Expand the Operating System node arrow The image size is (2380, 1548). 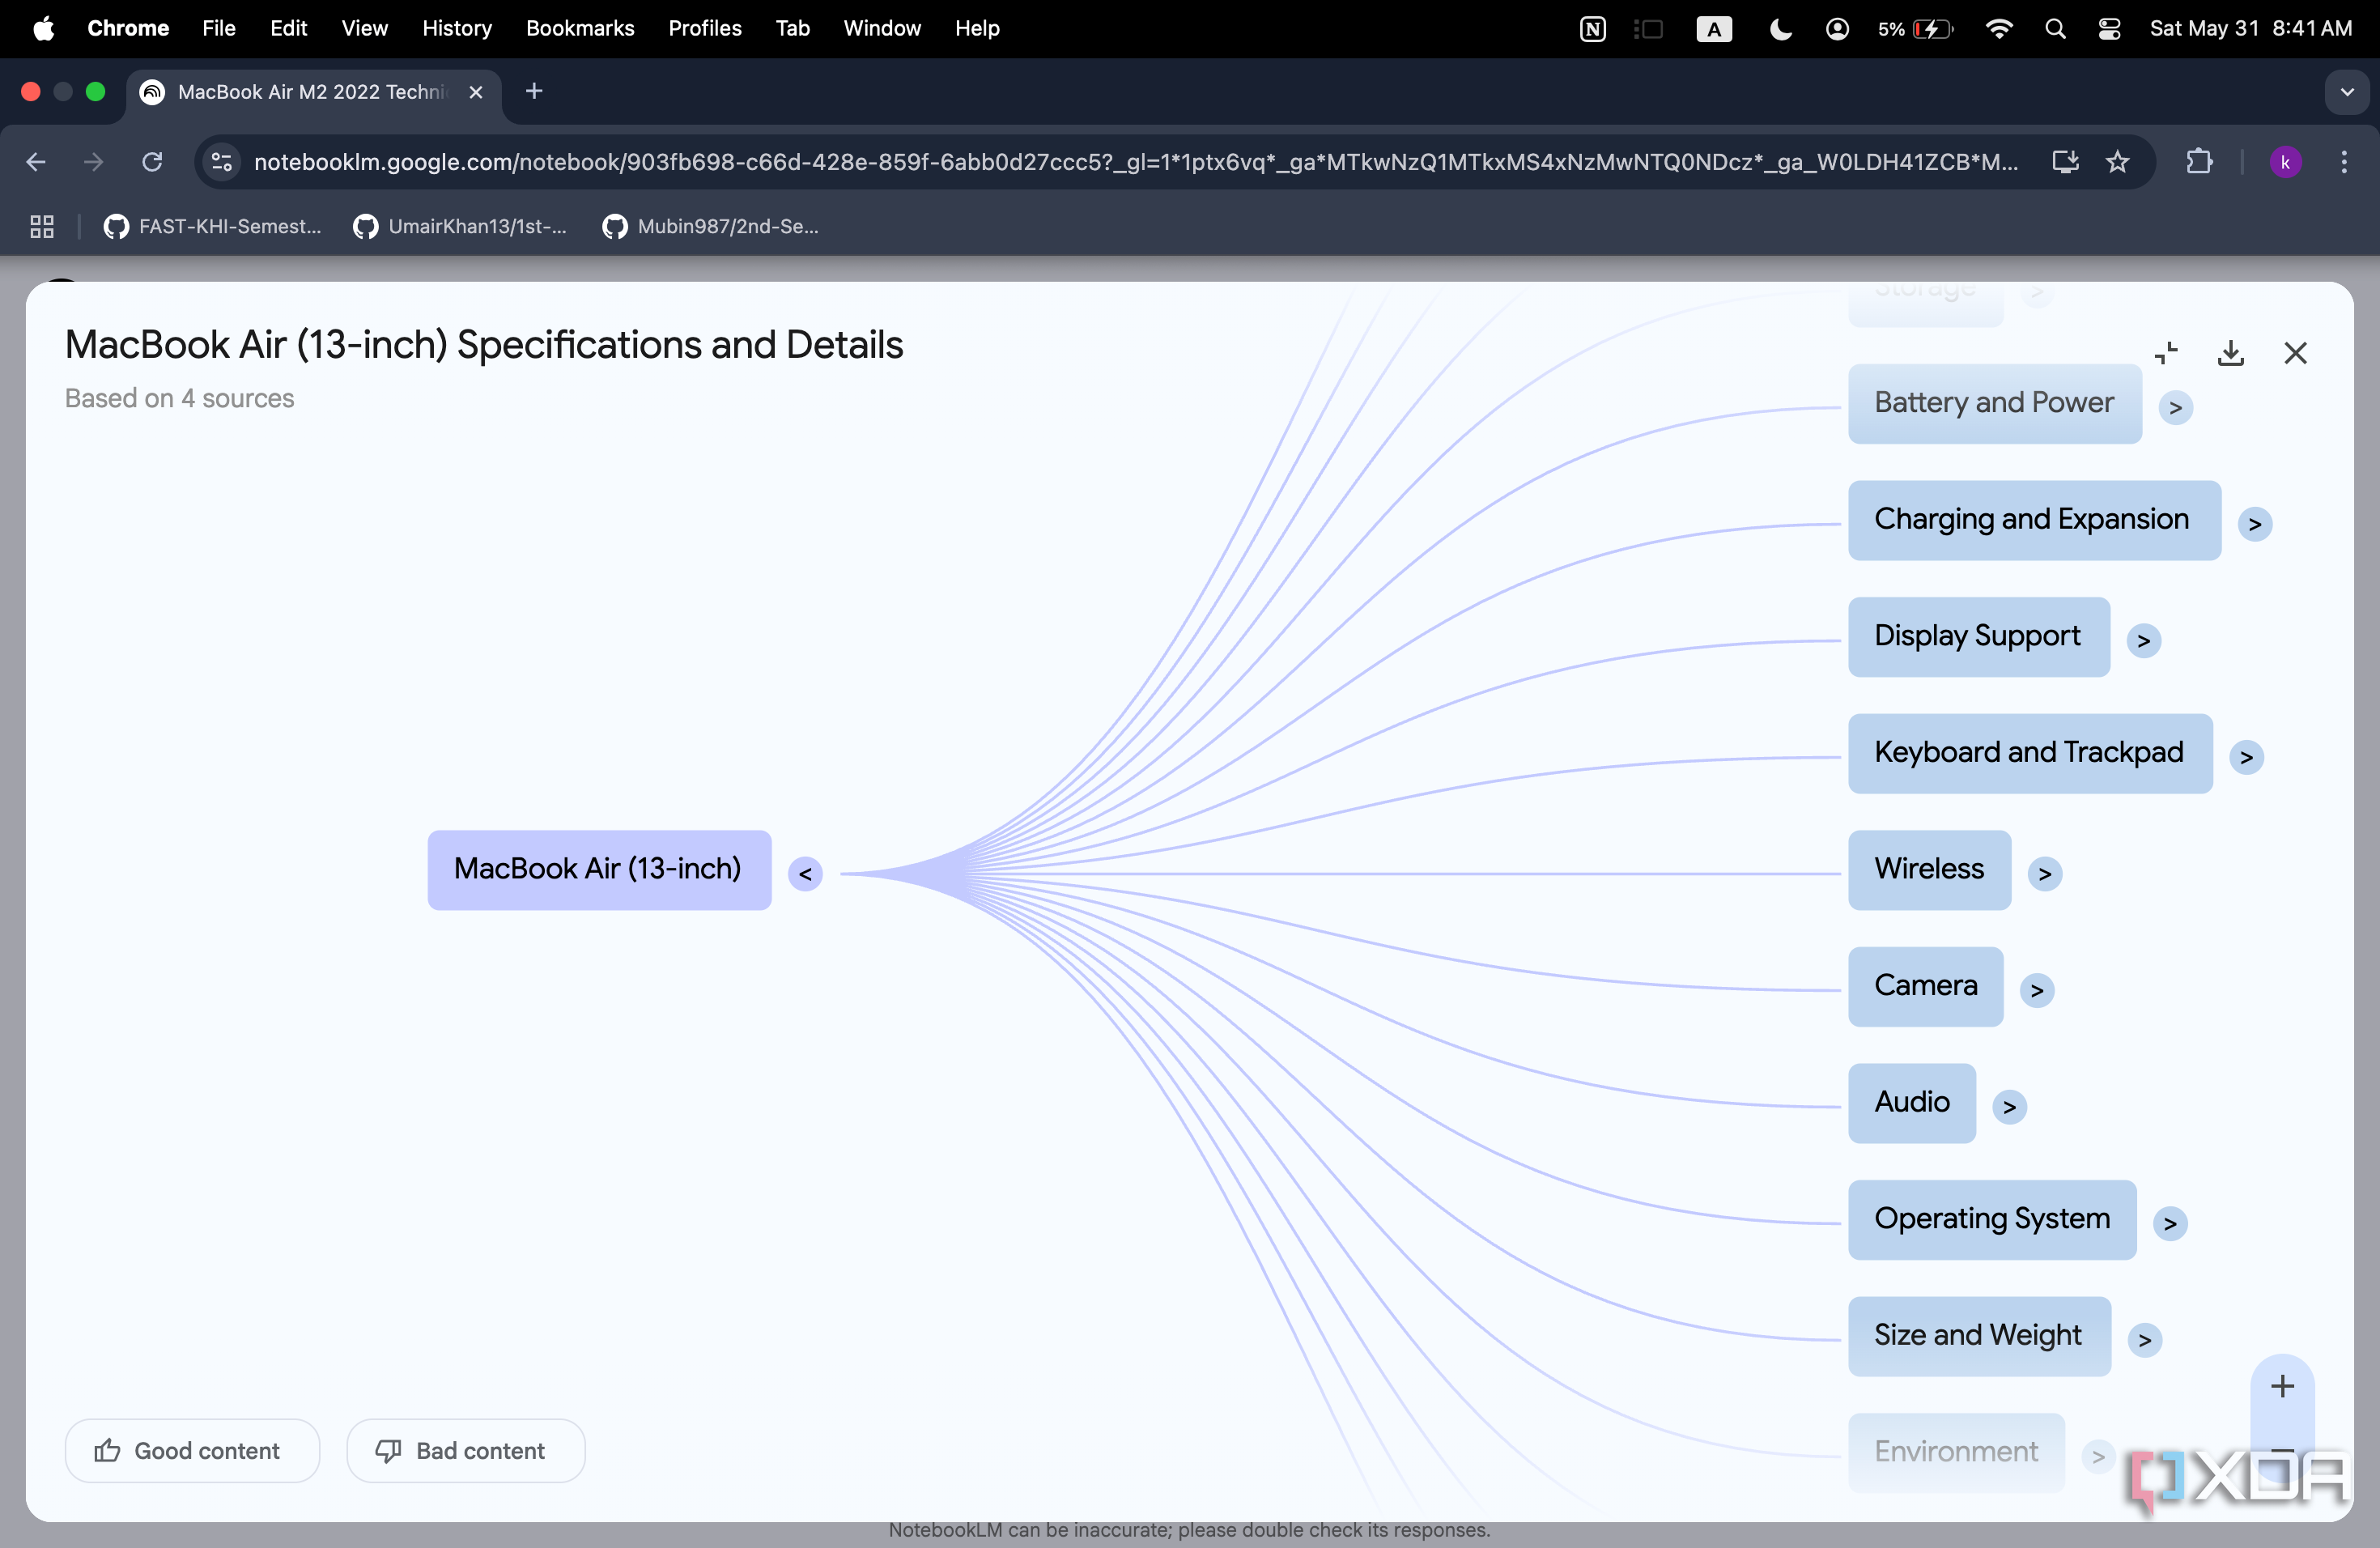[2169, 1224]
